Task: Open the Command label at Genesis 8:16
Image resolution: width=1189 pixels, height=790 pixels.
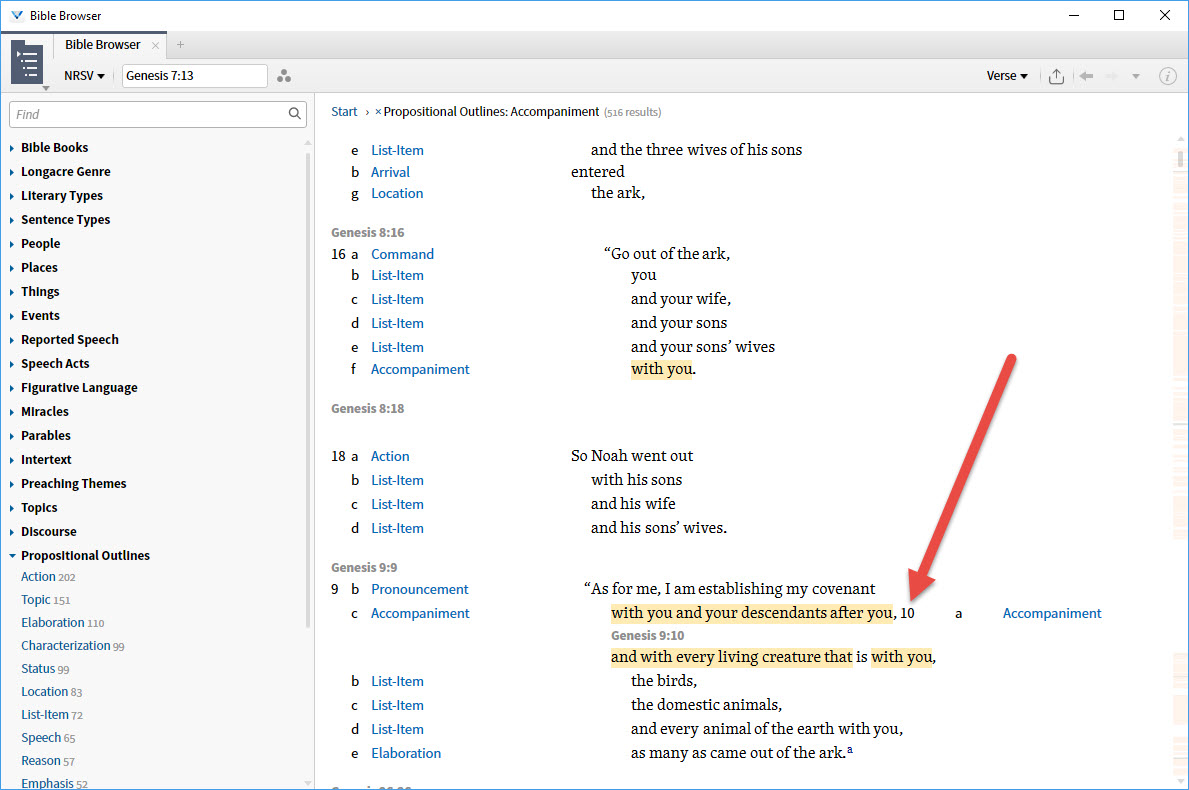Action: (x=402, y=254)
